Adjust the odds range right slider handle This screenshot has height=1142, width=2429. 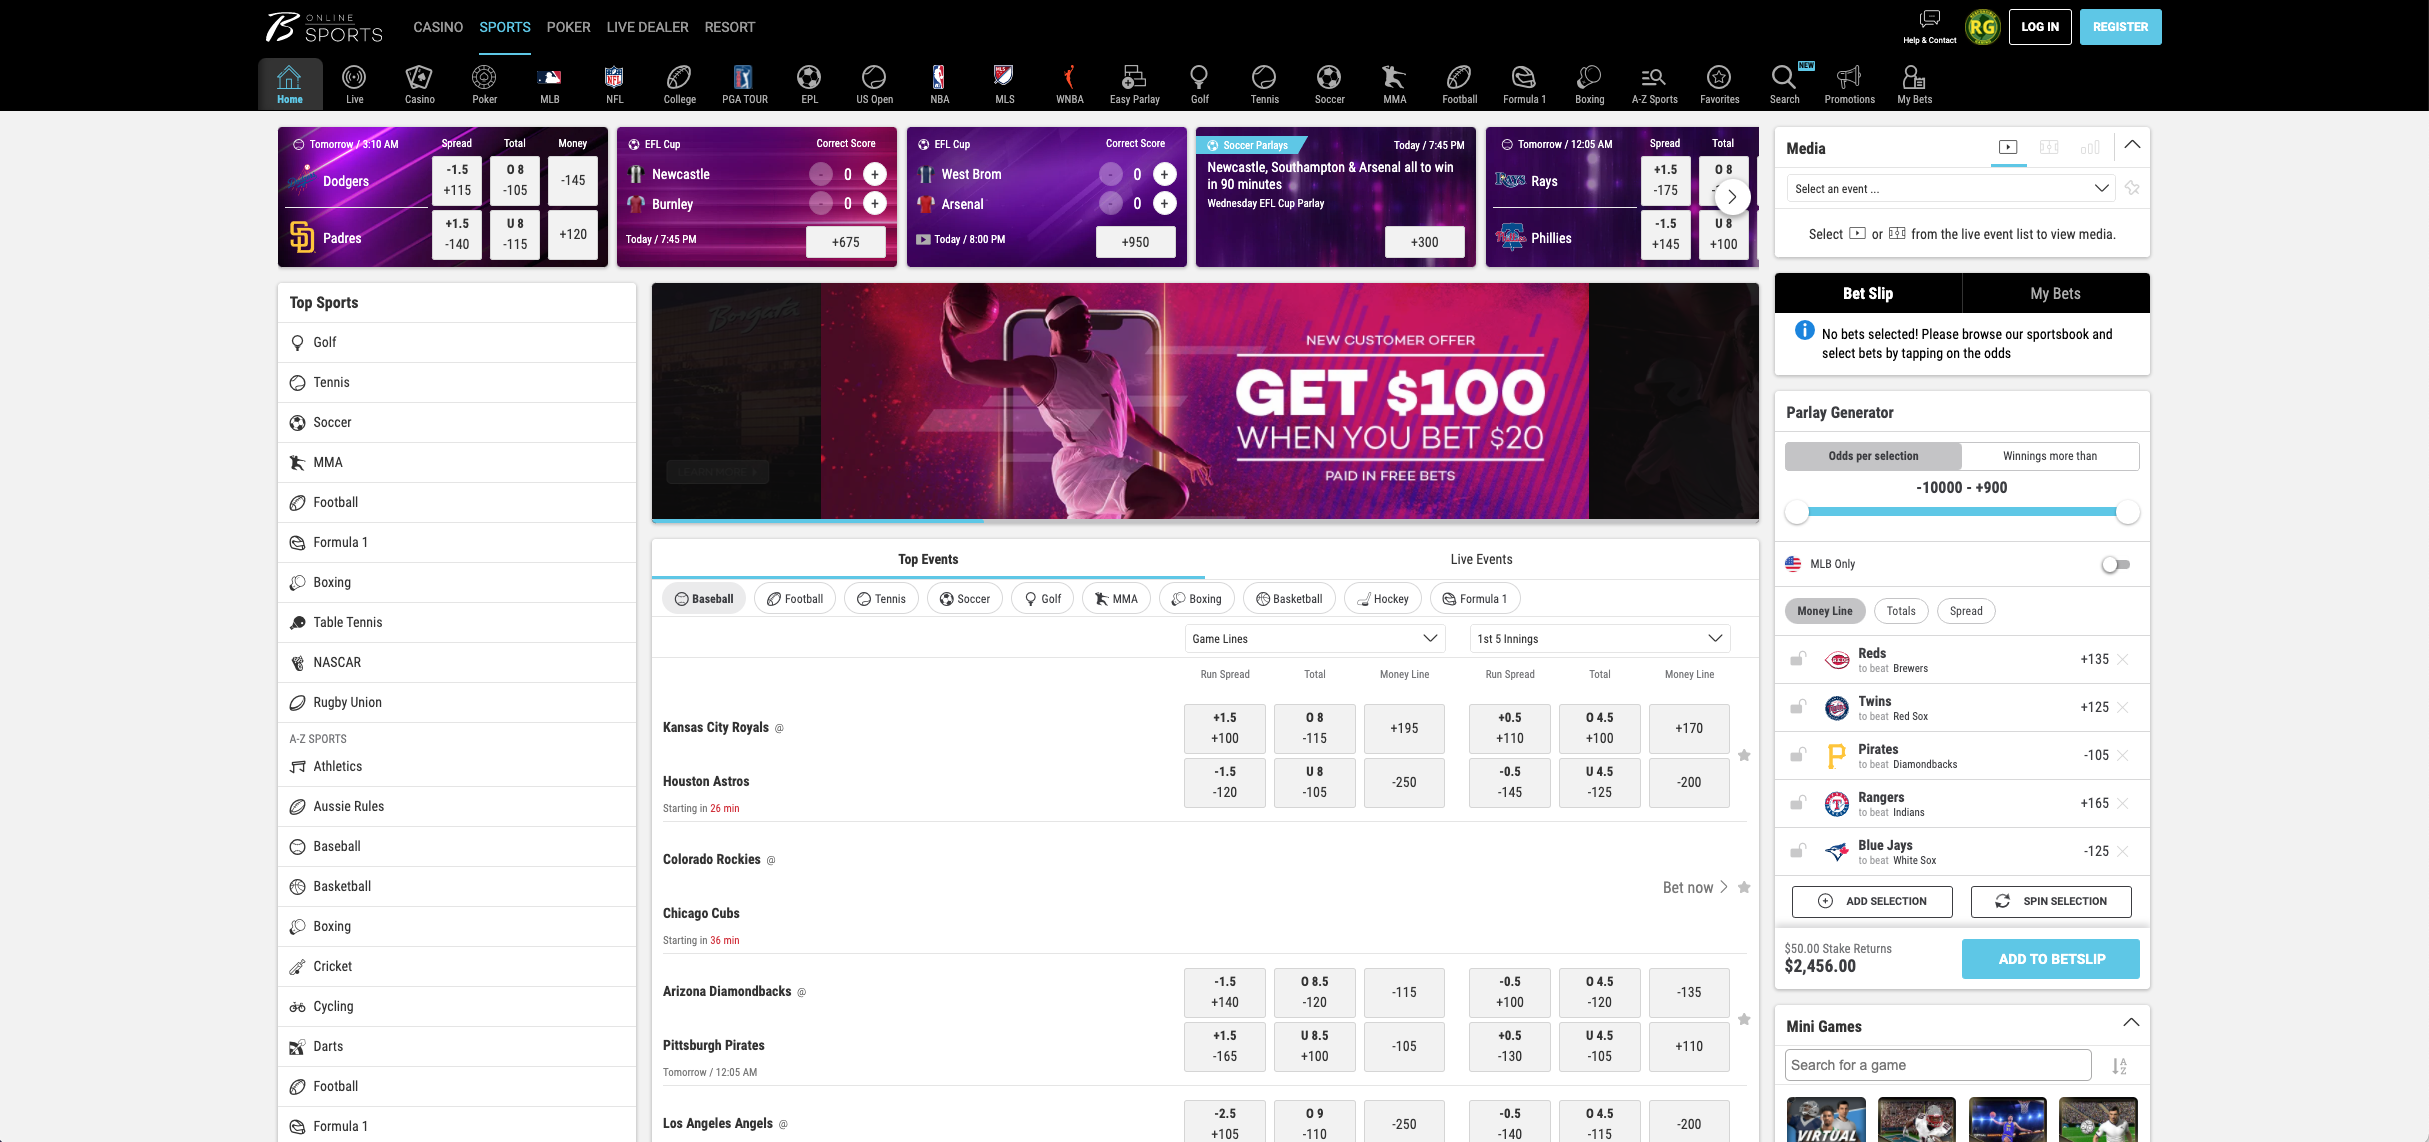point(2127,512)
